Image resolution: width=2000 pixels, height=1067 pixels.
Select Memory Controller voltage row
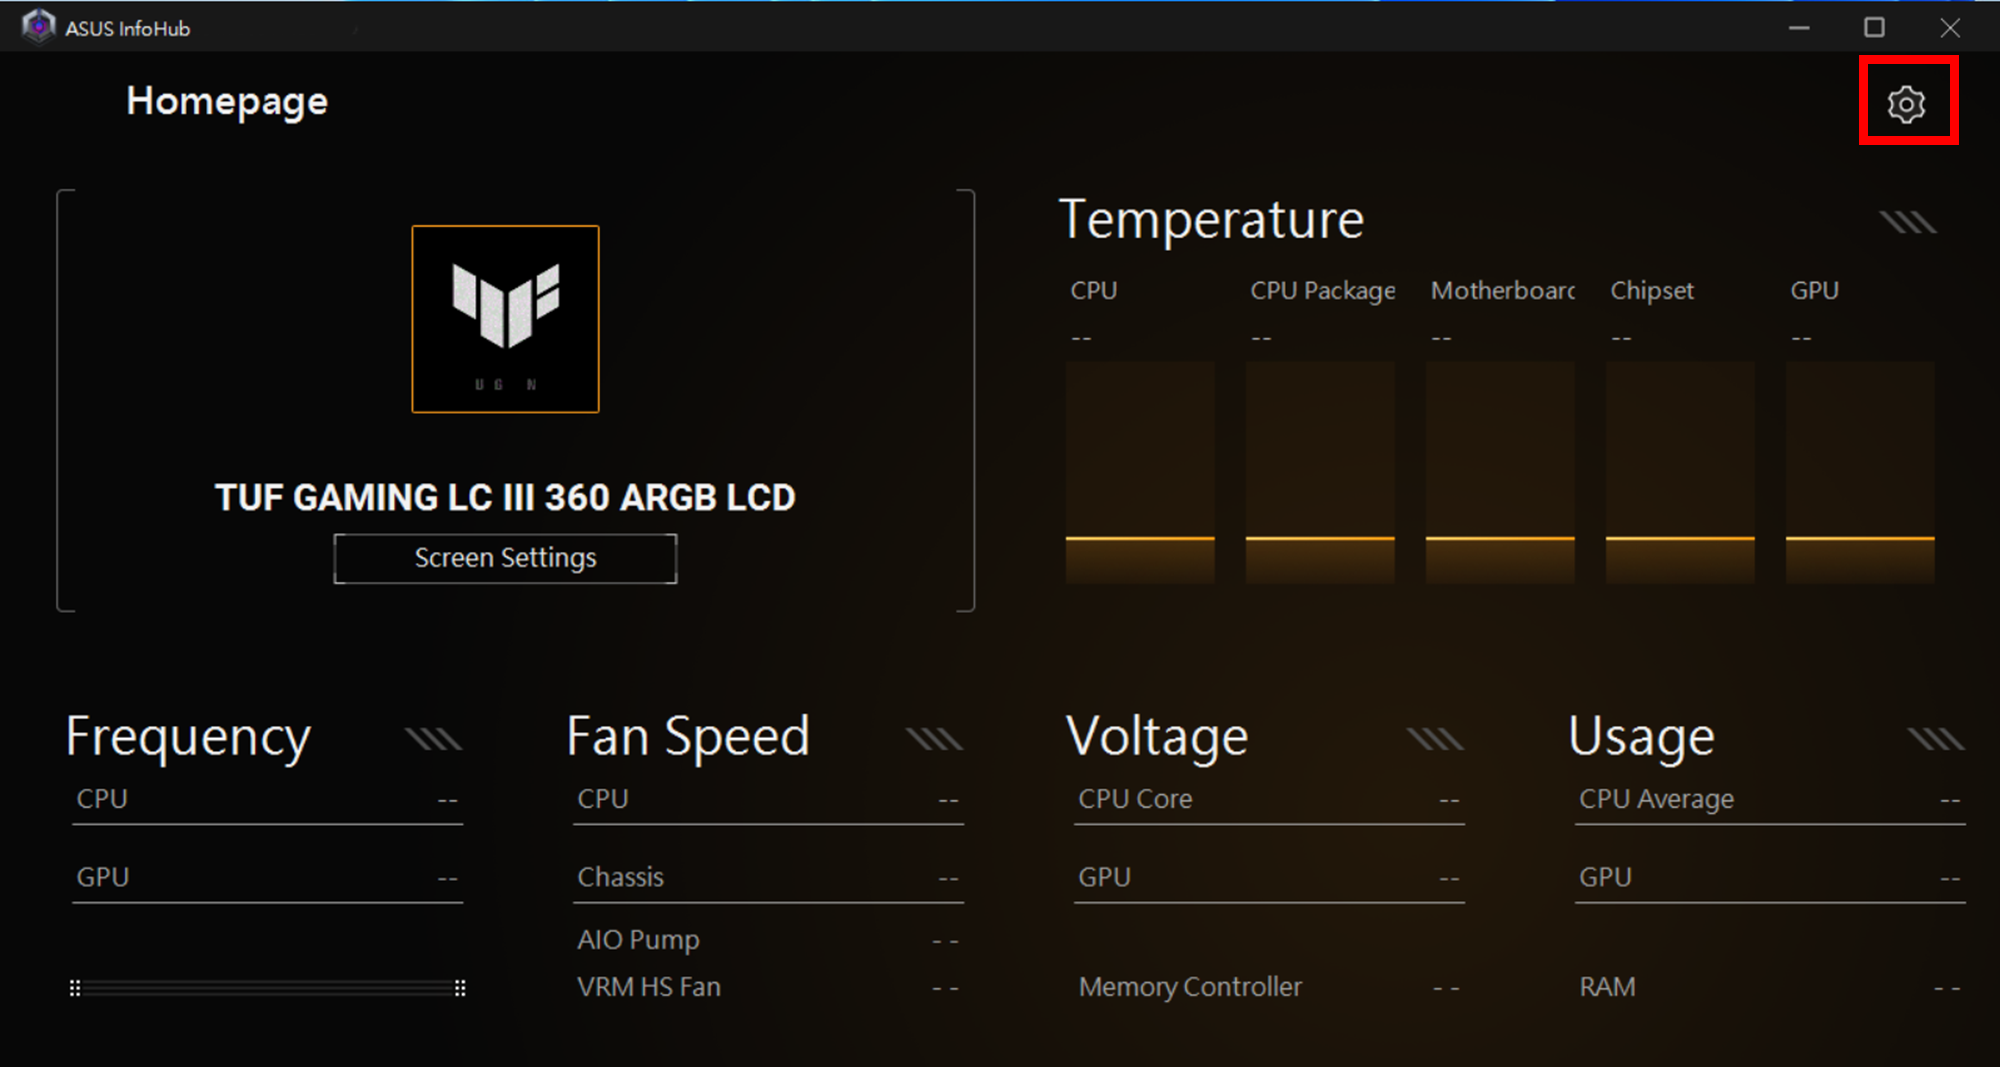tap(1269, 987)
